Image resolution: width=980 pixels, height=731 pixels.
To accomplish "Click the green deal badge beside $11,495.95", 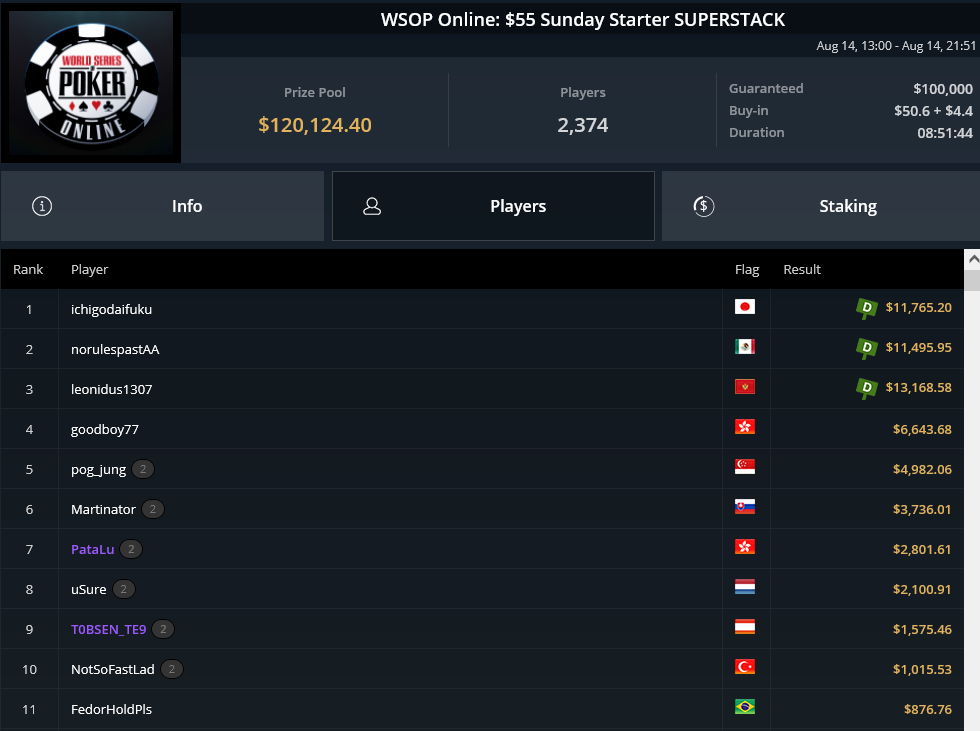I will pyautogui.click(x=867, y=348).
